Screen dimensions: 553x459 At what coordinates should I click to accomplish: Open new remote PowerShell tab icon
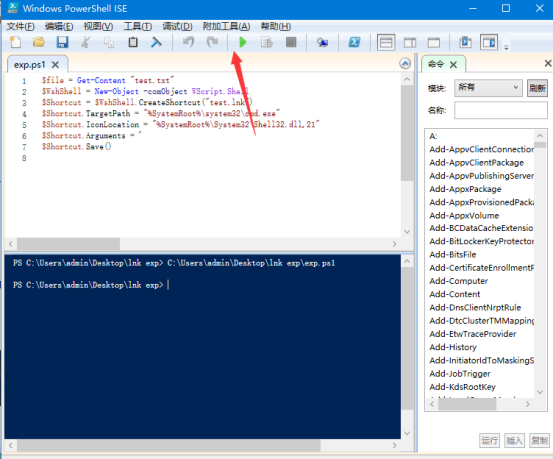322,42
